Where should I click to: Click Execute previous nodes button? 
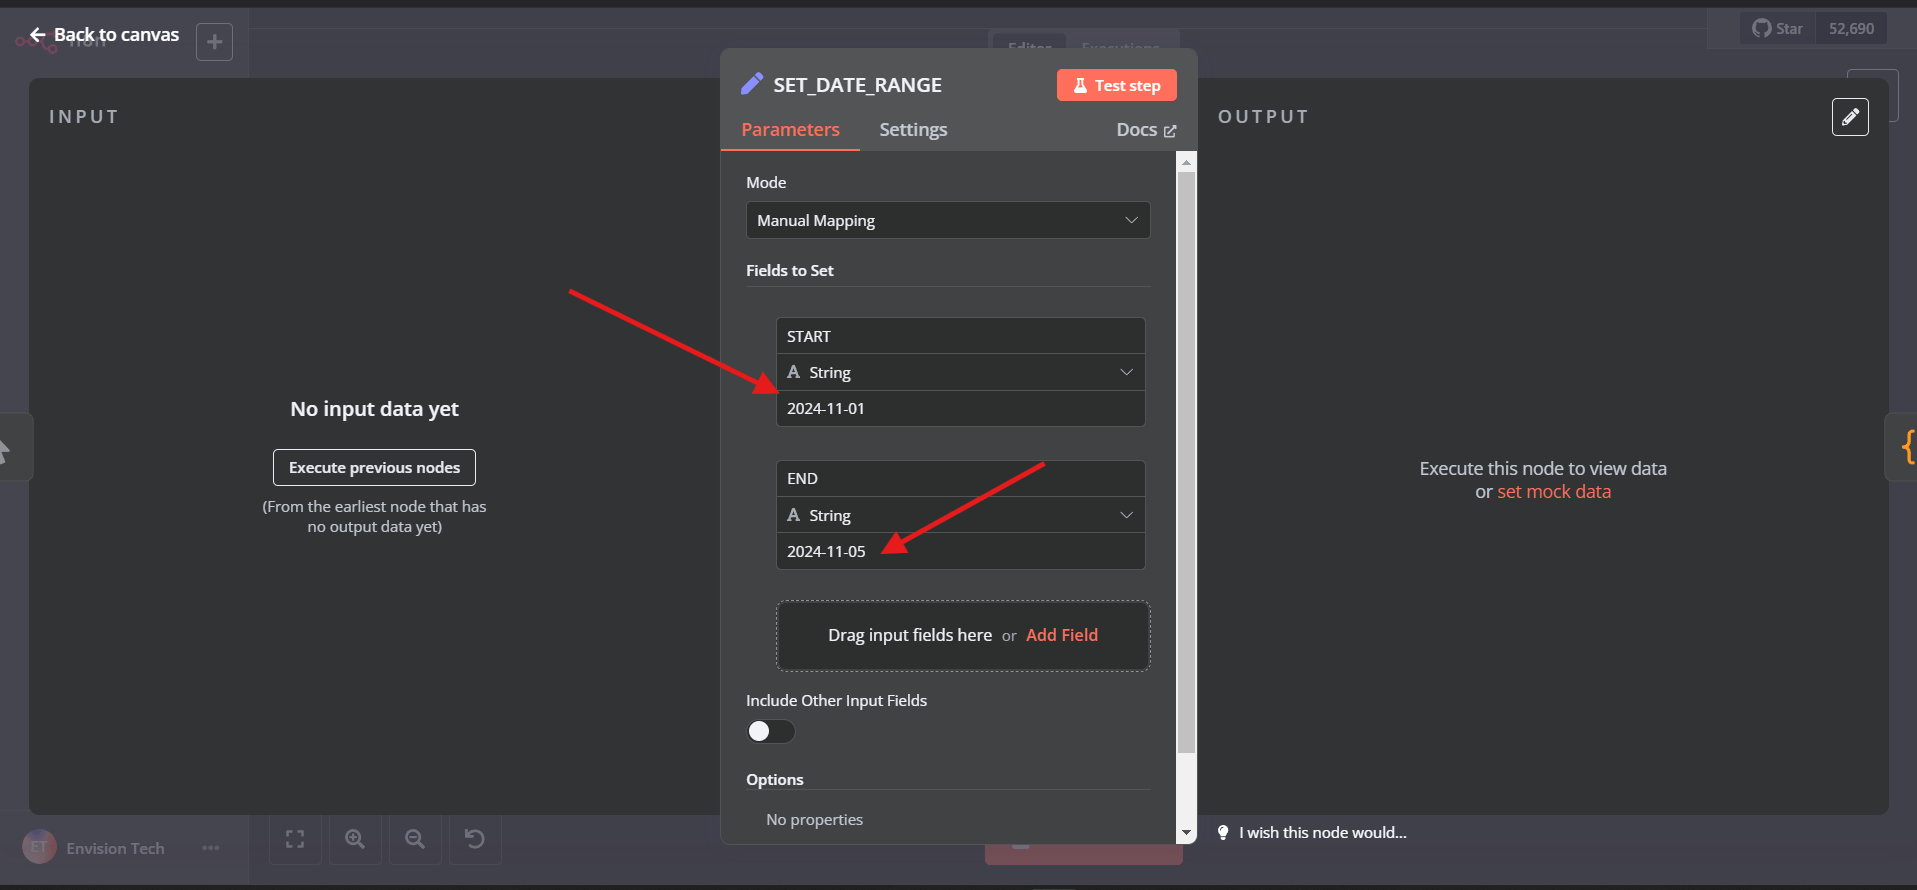pyautogui.click(x=374, y=467)
